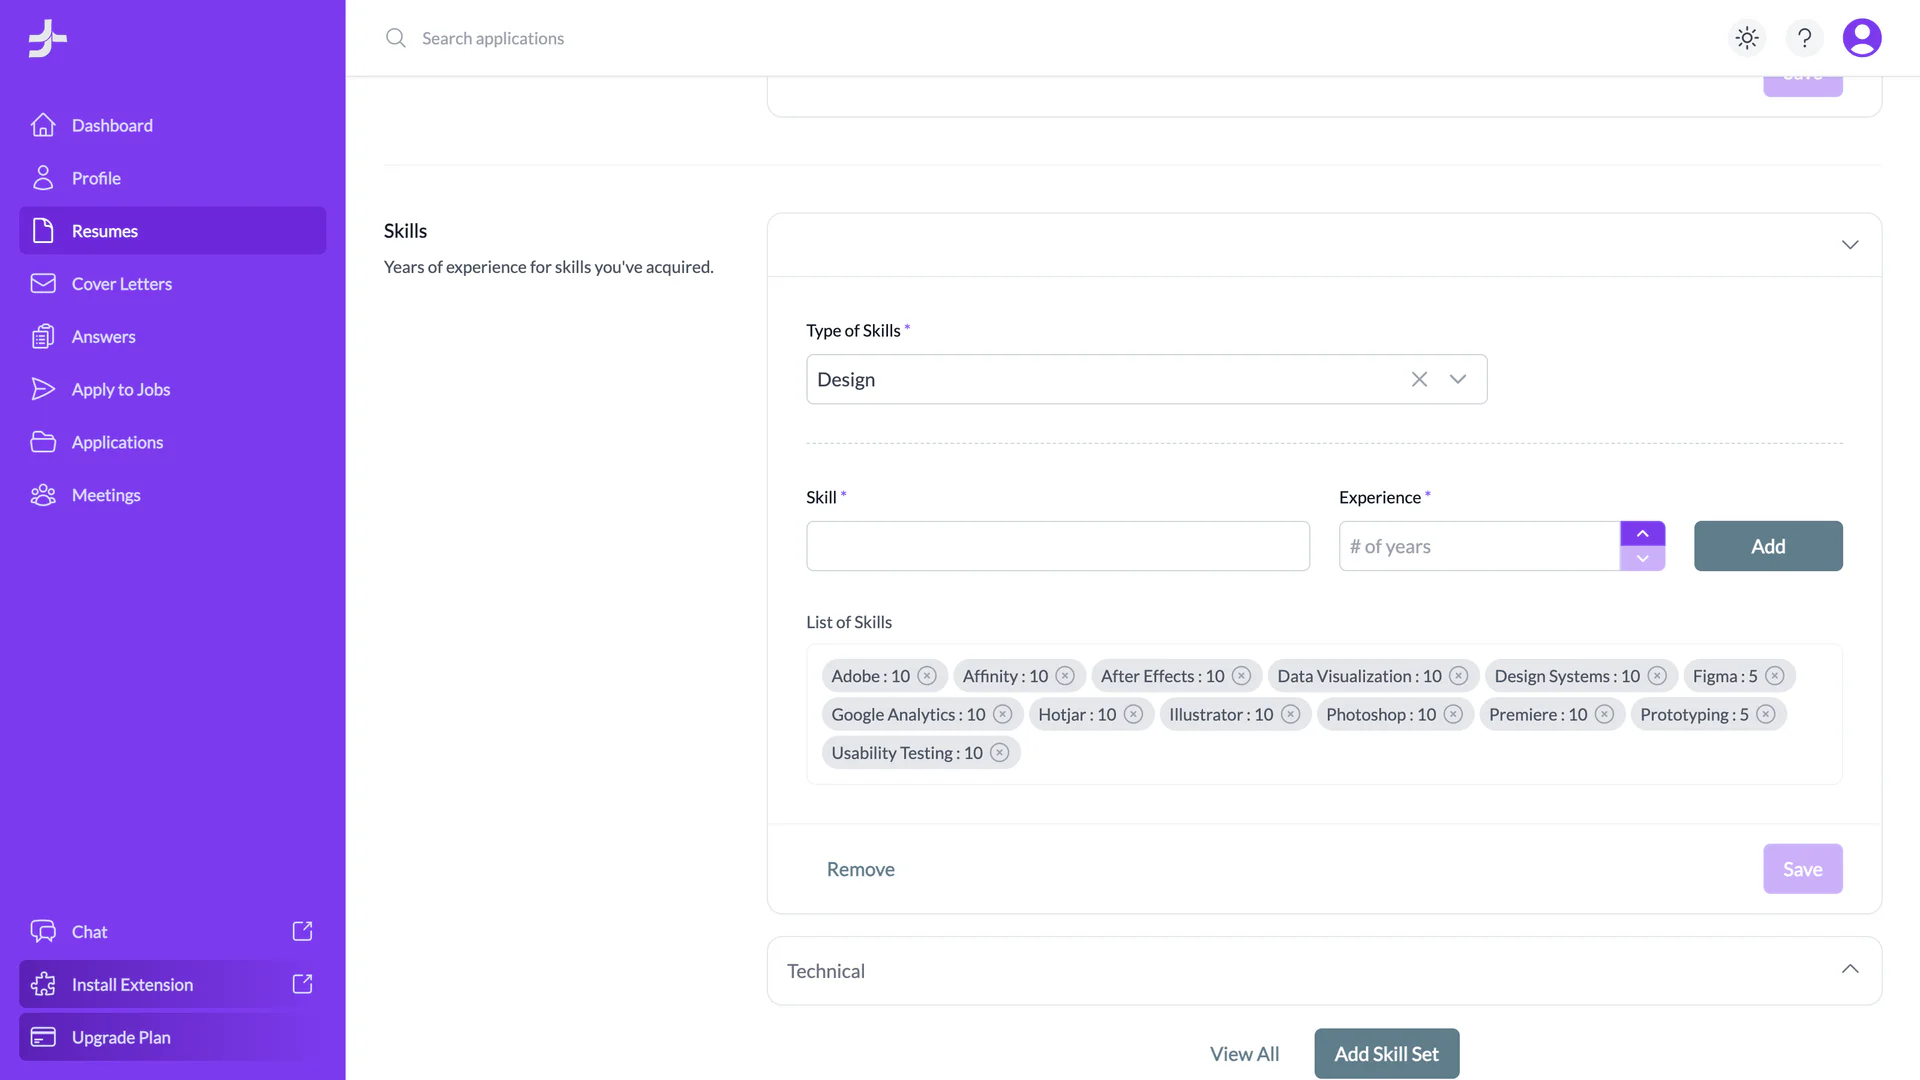This screenshot has height=1080, width=1920.
Task: Collapse the Design skill set panel
Action: pyautogui.click(x=1849, y=245)
